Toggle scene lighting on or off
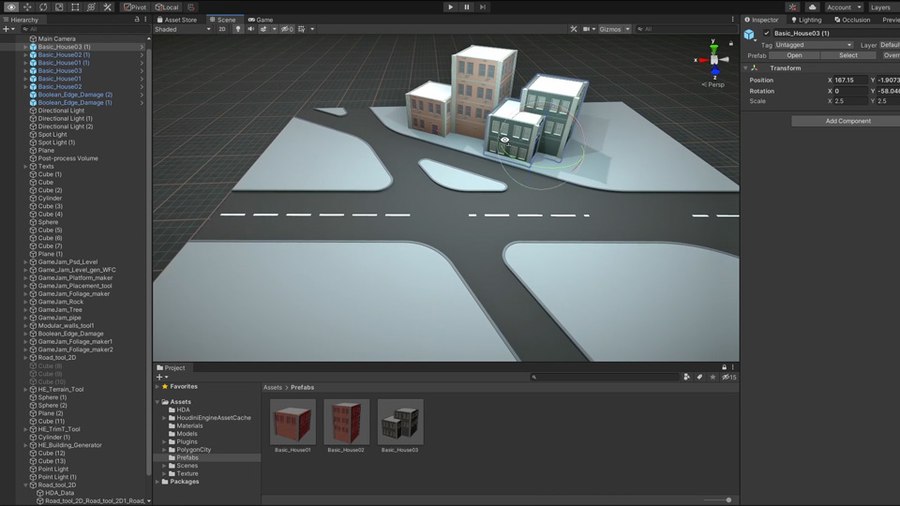The width and height of the screenshot is (900, 506). [238, 29]
